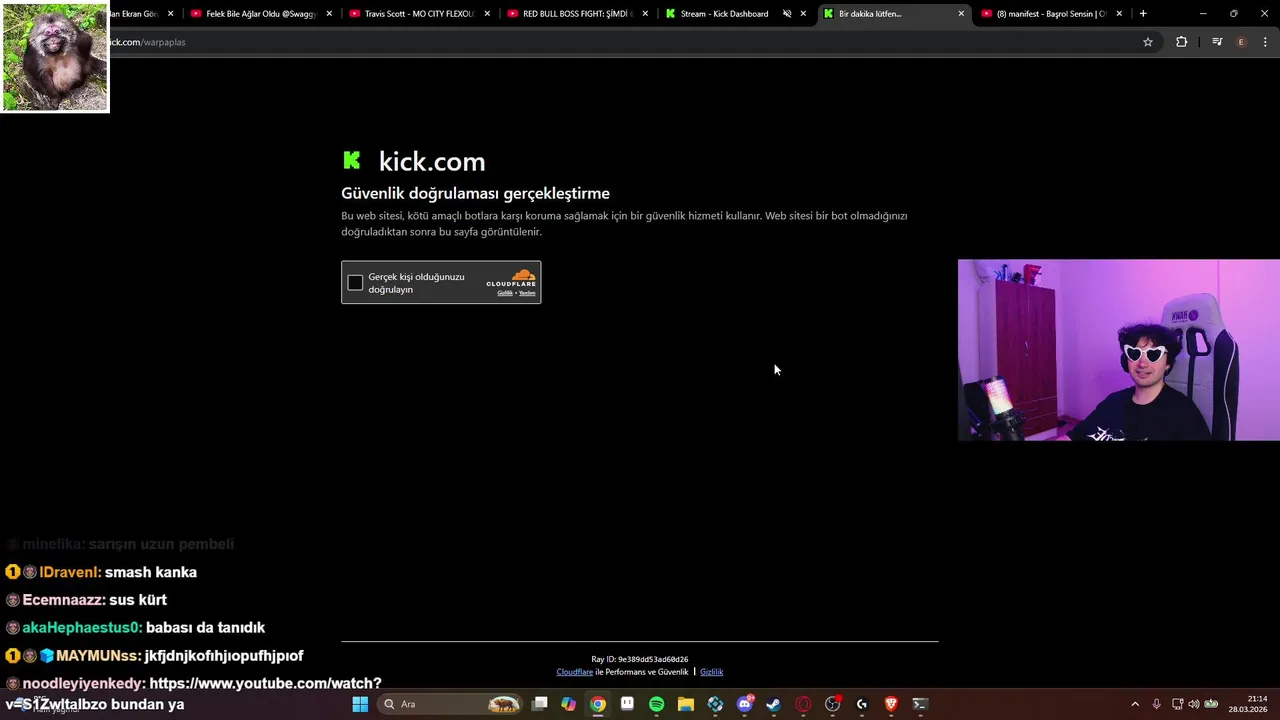
Task: Open Discord from the taskbar
Action: coord(744,704)
